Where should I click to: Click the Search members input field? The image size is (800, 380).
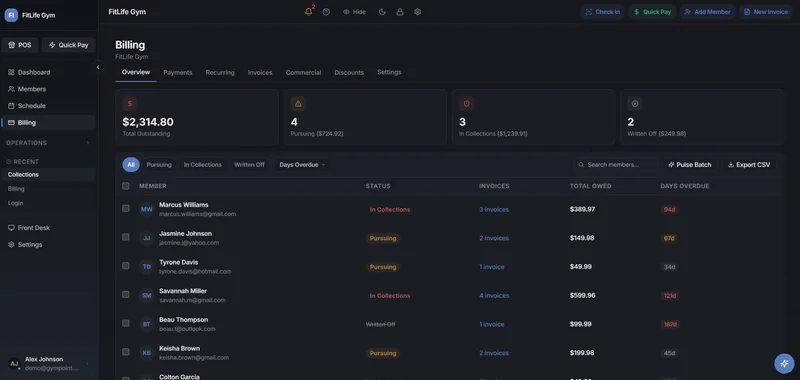(616, 165)
